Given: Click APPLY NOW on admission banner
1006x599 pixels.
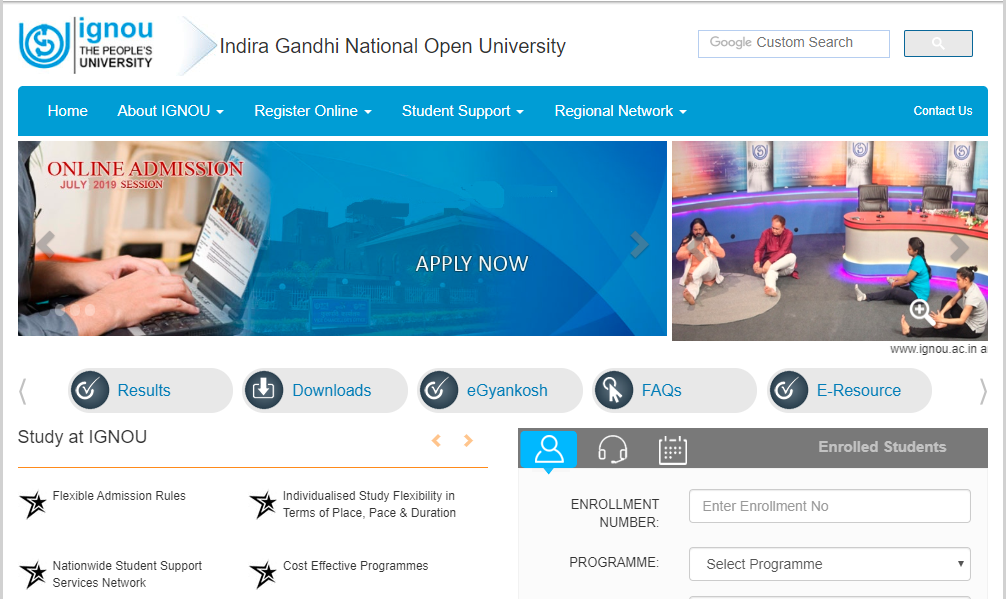Looking at the screenshot, I should pos(471,264).
